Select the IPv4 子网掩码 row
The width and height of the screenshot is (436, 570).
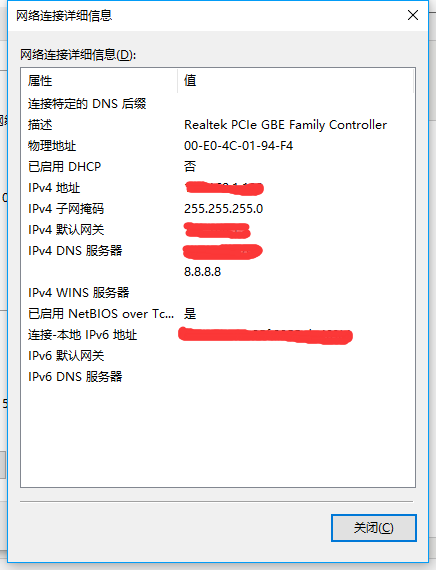pos(218,209)
